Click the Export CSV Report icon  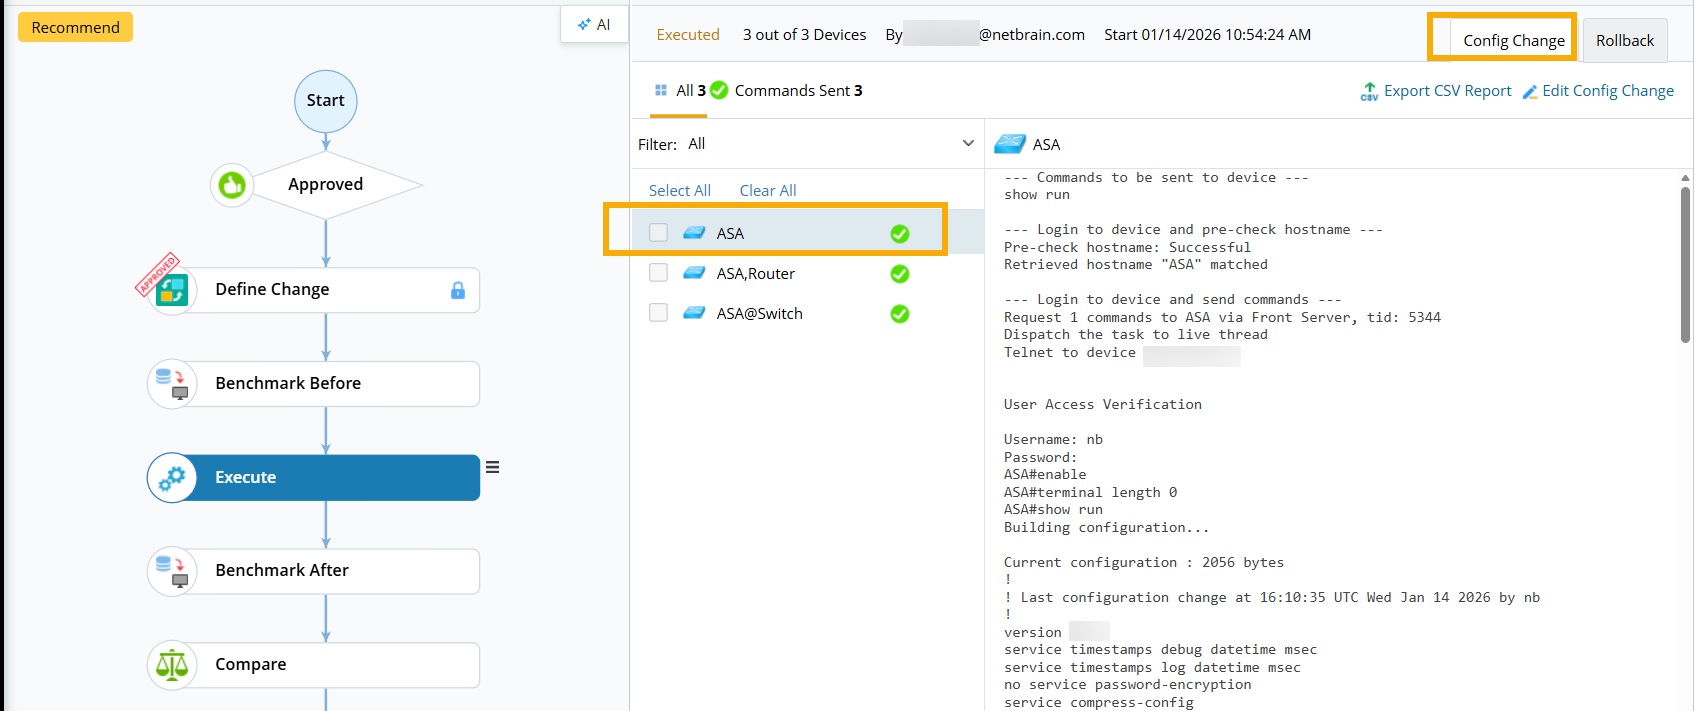pyautogui.click(x=1369, y=91)
